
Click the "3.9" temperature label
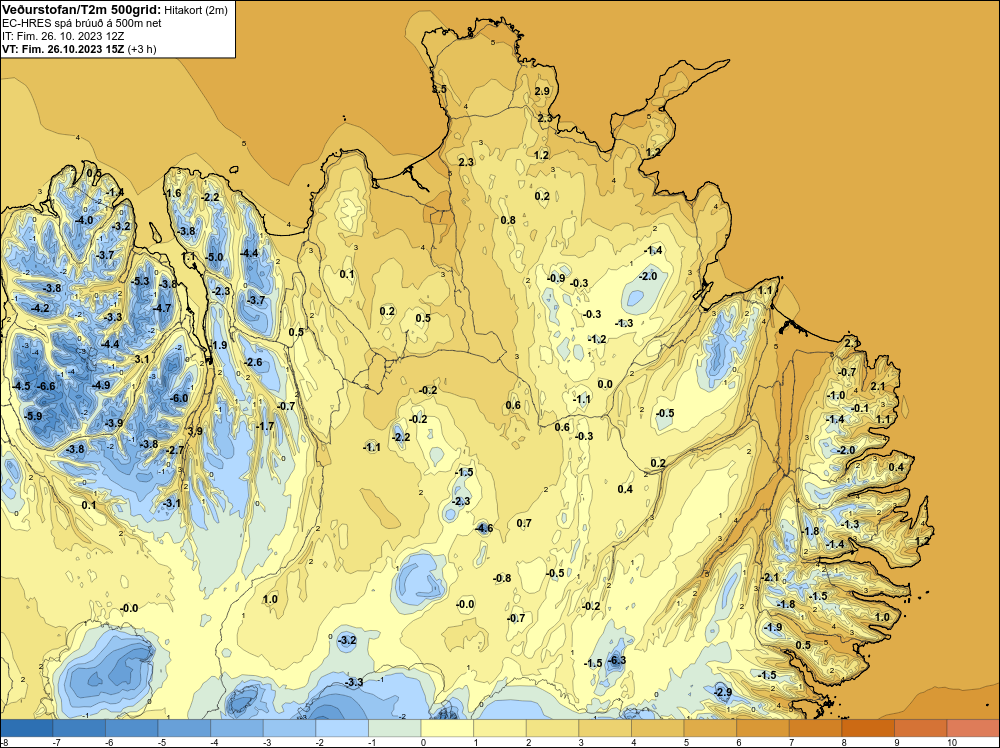(195, 431)
